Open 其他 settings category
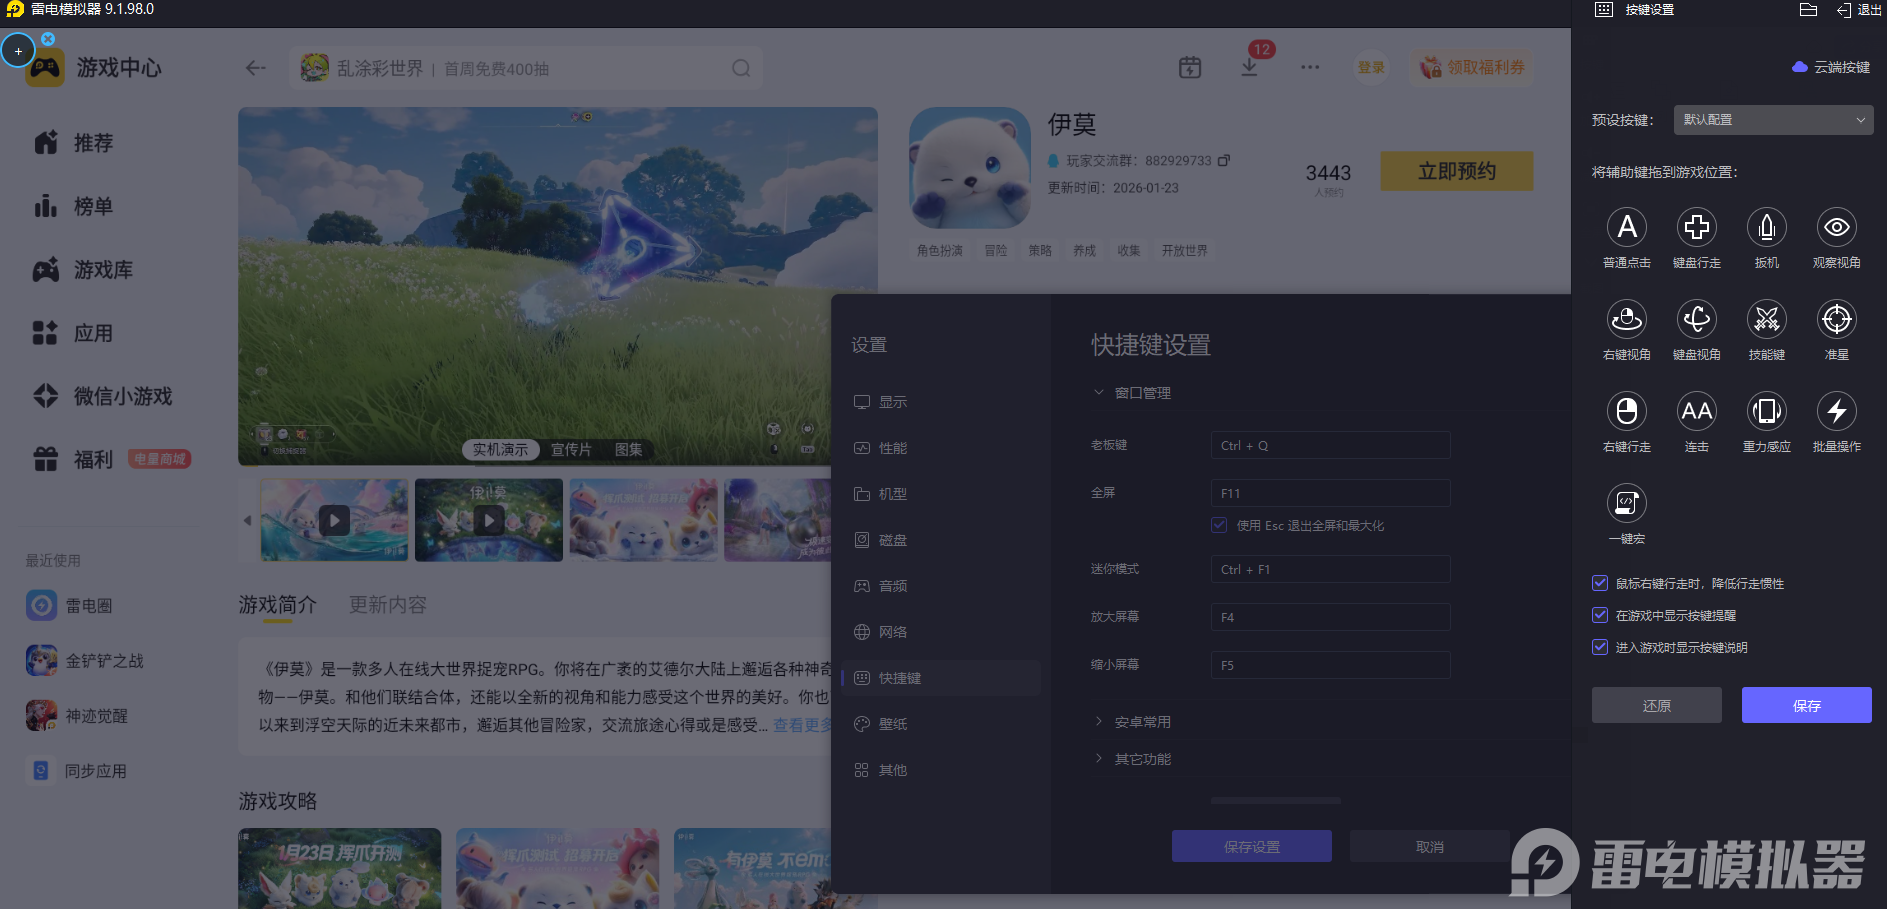The image size is (1887, 909). coord(941,770)
